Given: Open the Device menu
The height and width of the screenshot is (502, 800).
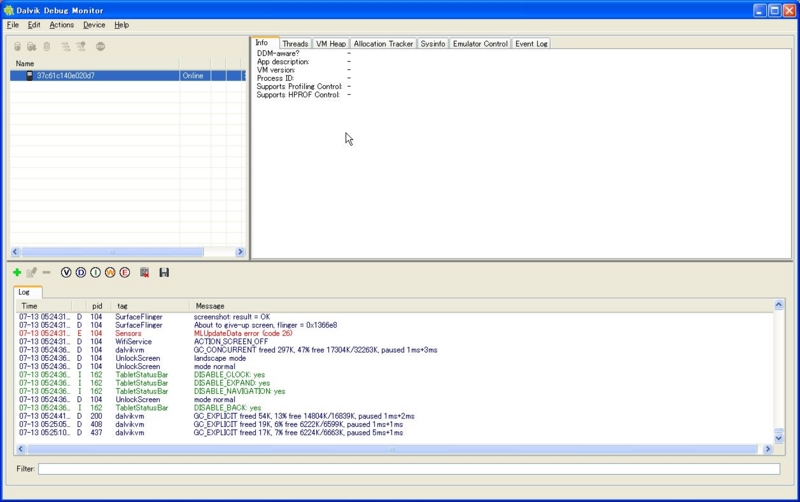Looking at the screenshot, I should 94,25.
